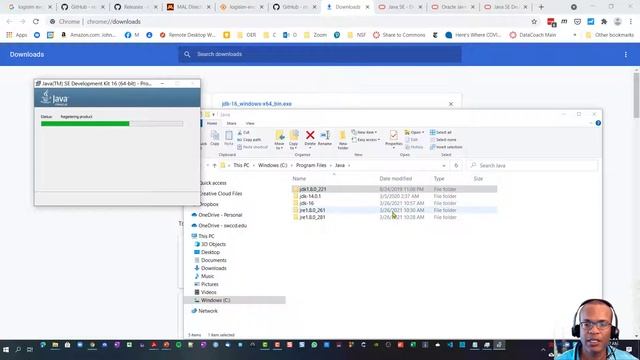The width and height of the screenshot is (640, 360).
Task: Open the DataCoach Main bookmark
Action: [x=533, y=35]
